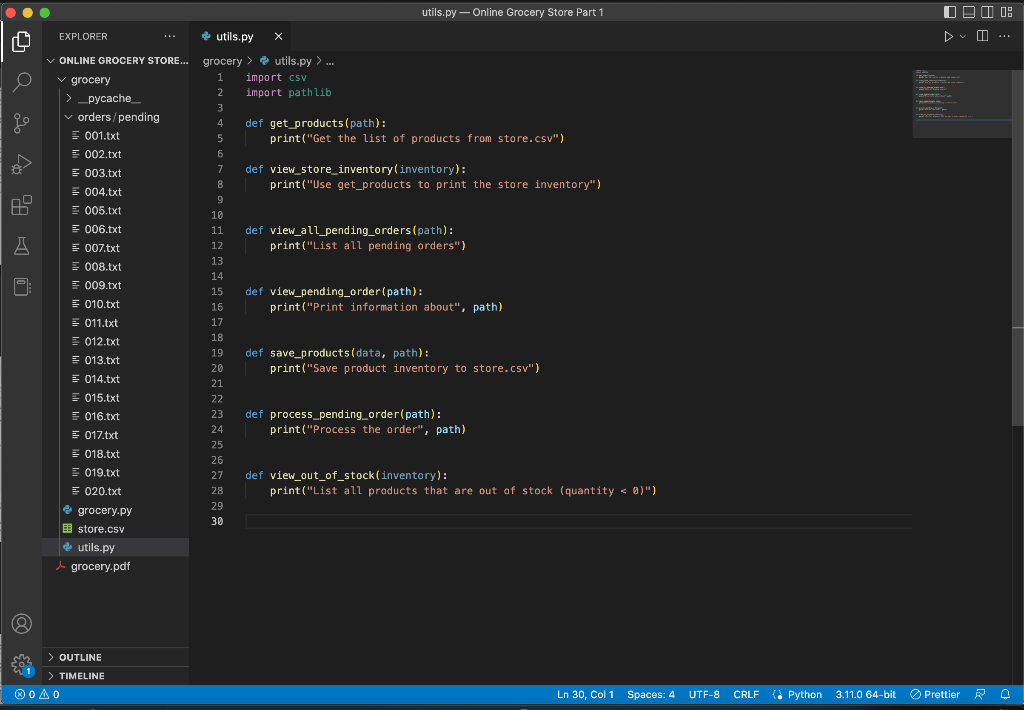The height and width of the screenshot is (710, 1024).
Task: Open the Run and Debug view
Action: point(22,163)
